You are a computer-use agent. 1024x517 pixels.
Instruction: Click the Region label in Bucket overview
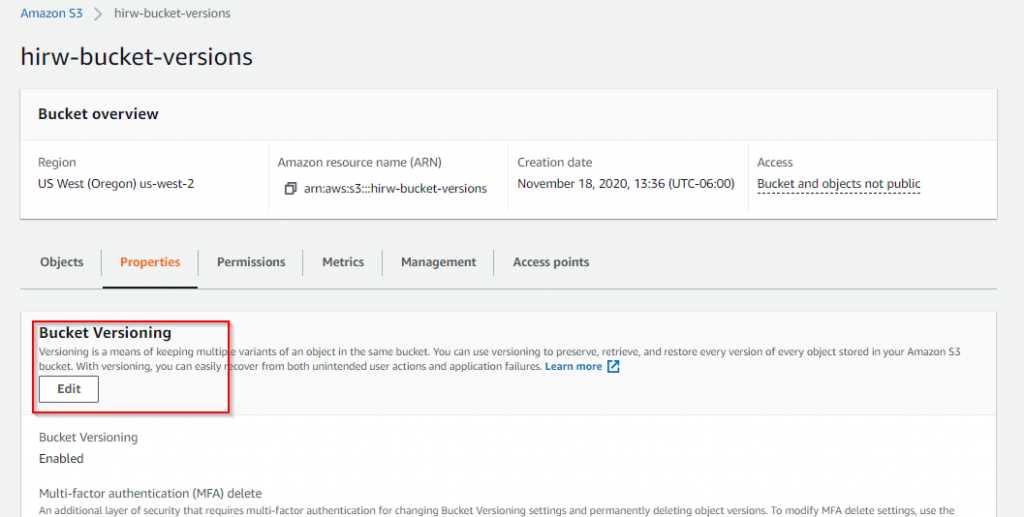tap(57, 163)
